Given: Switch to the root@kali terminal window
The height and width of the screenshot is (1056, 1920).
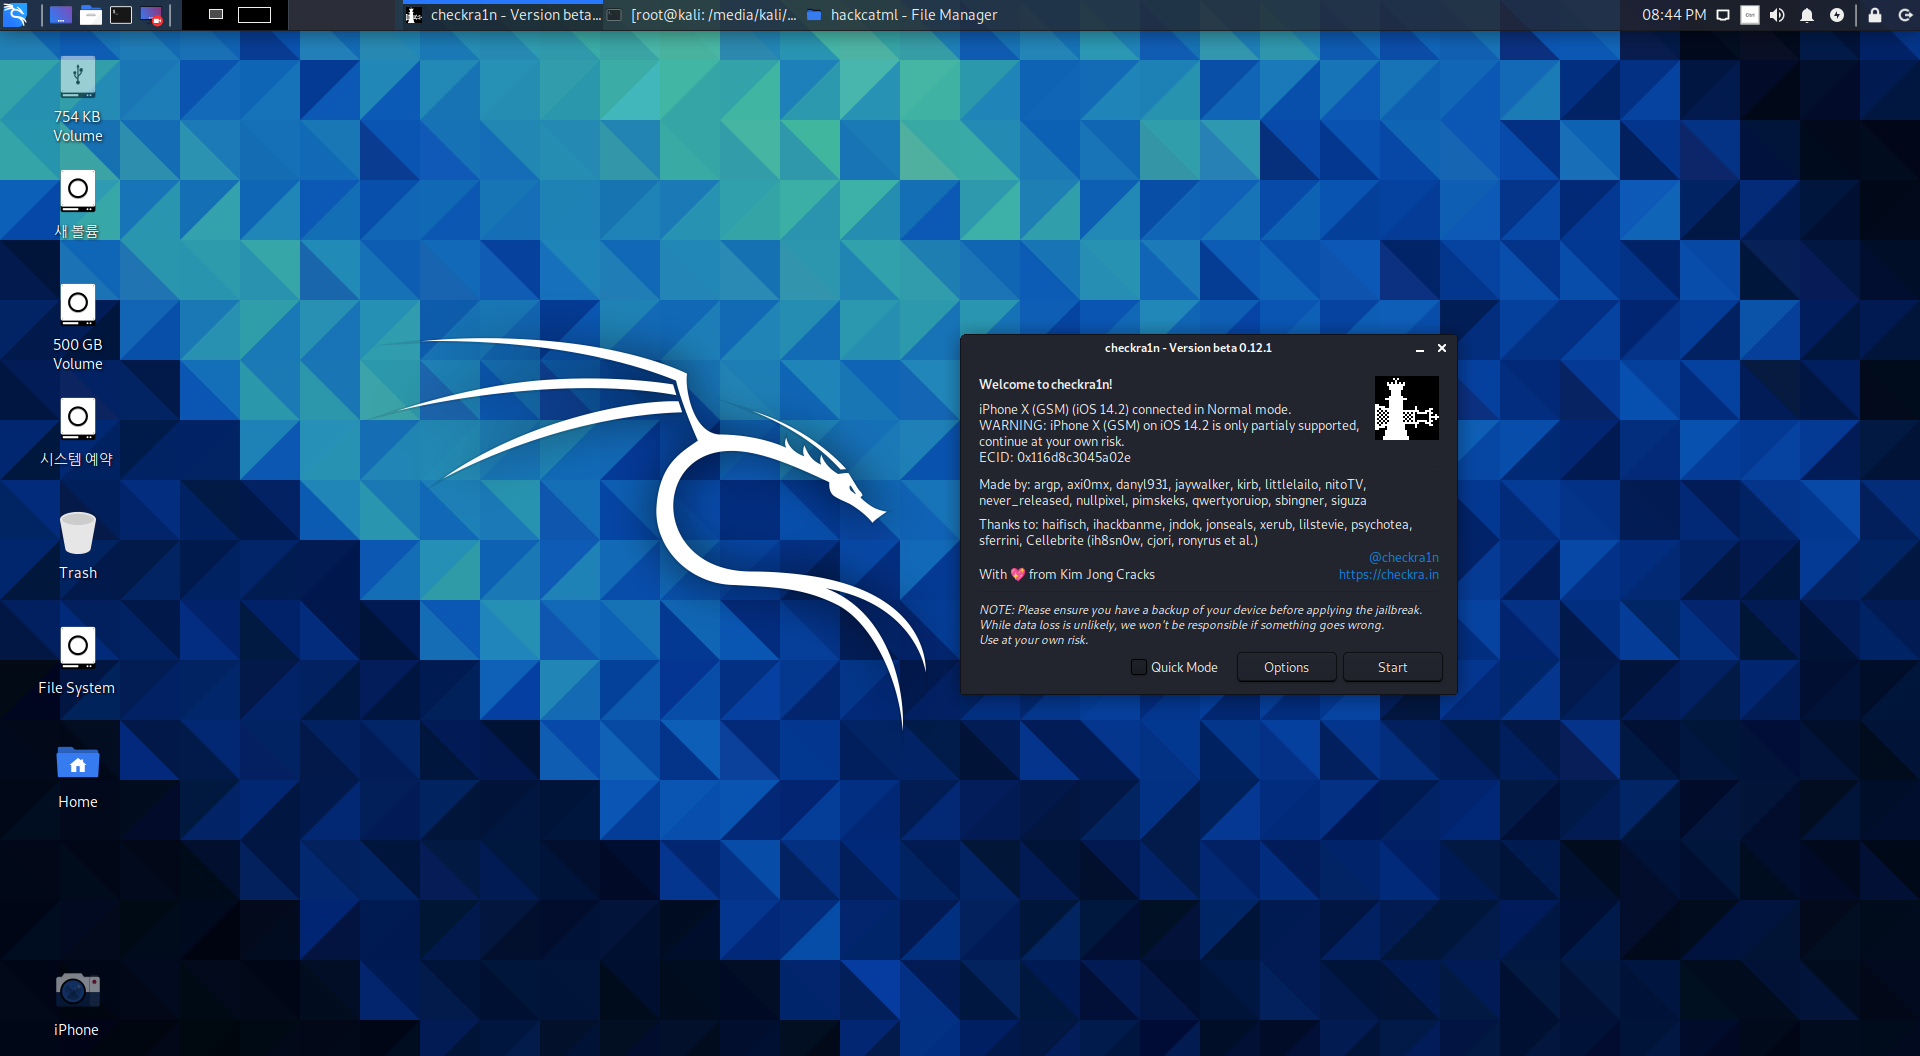Looking at the screenshot, I should 703,15.
